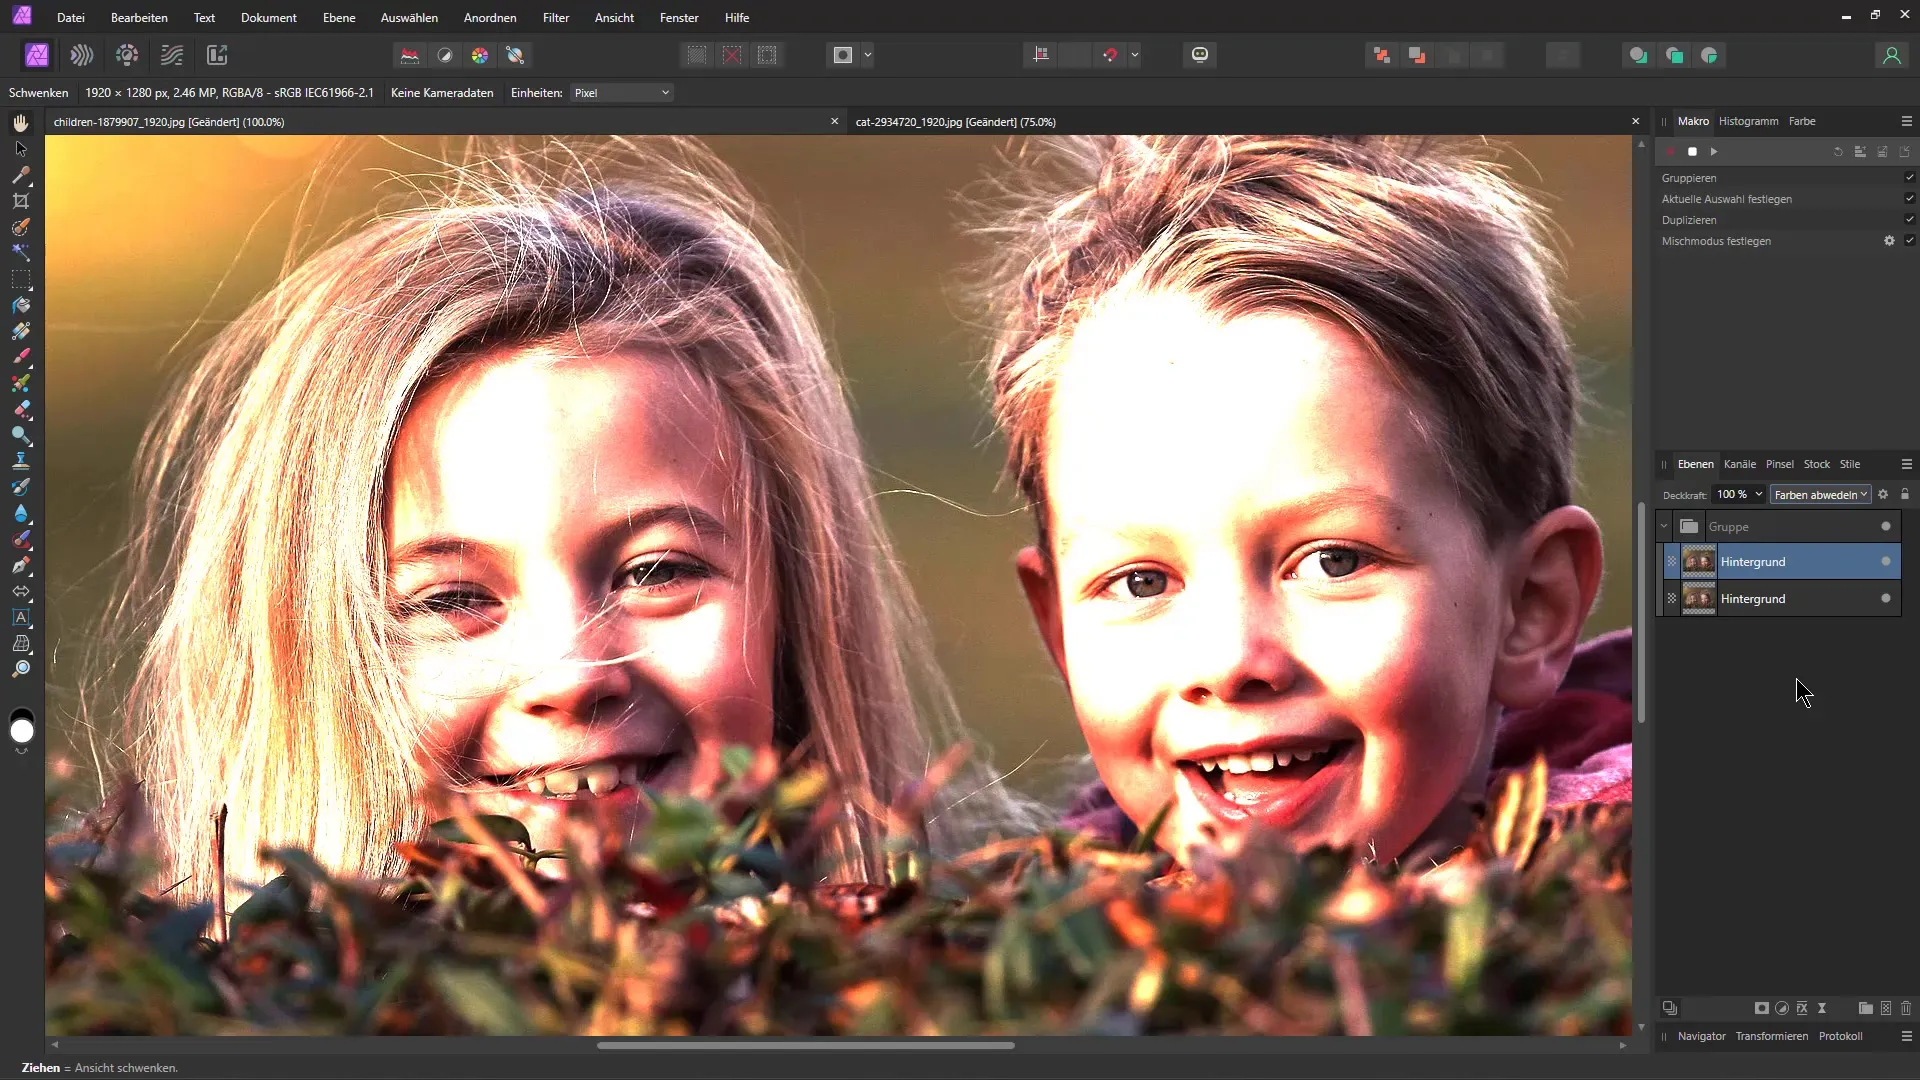Open the snapping options dropdown arrow
This screenshot has height=1080, width=1920.
(x=1135, y=55)
